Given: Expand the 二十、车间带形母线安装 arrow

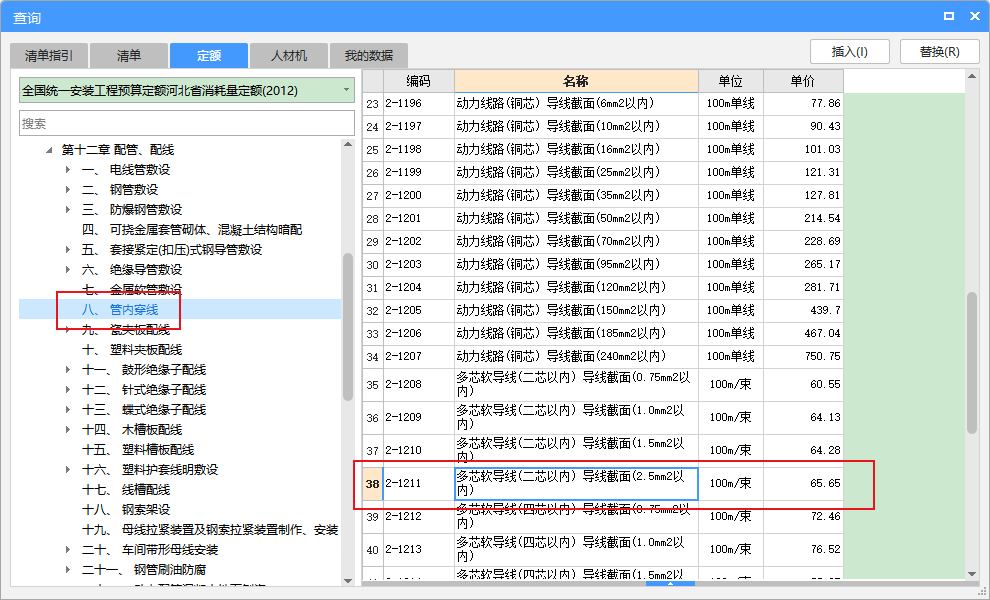Looking at the screenshot, I should [68, 549].
